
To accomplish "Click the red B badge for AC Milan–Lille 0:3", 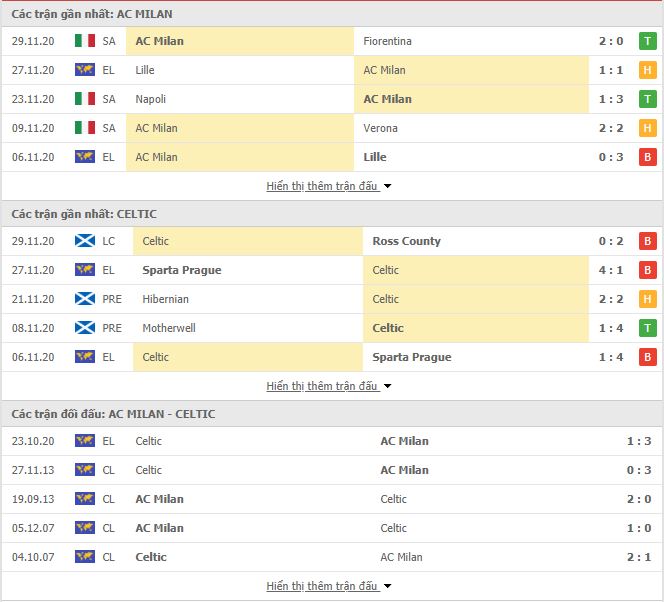I will pos(647,157).
